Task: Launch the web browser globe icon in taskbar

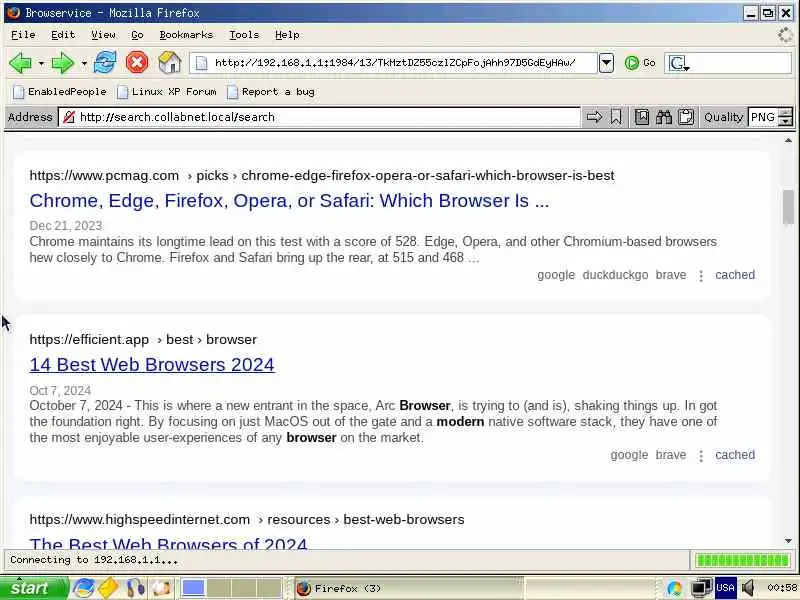Action: (83, 588)
